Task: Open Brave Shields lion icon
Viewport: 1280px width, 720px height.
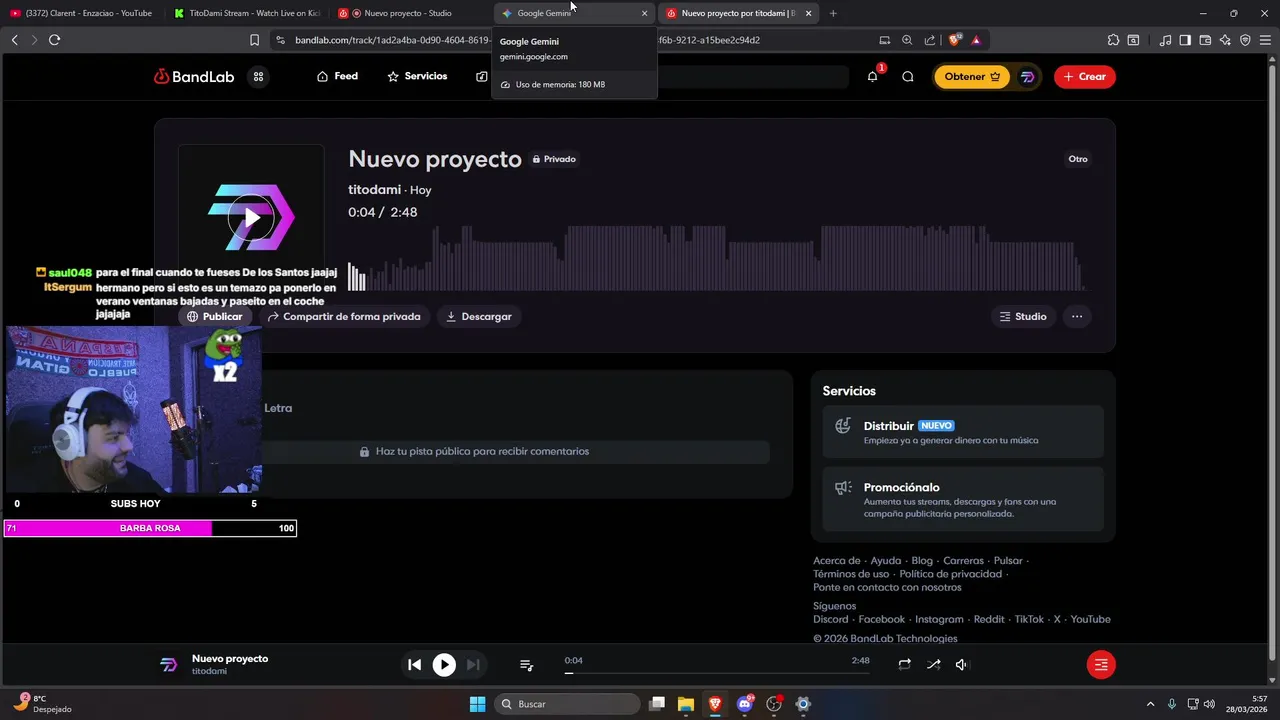Action: [954, 40]
